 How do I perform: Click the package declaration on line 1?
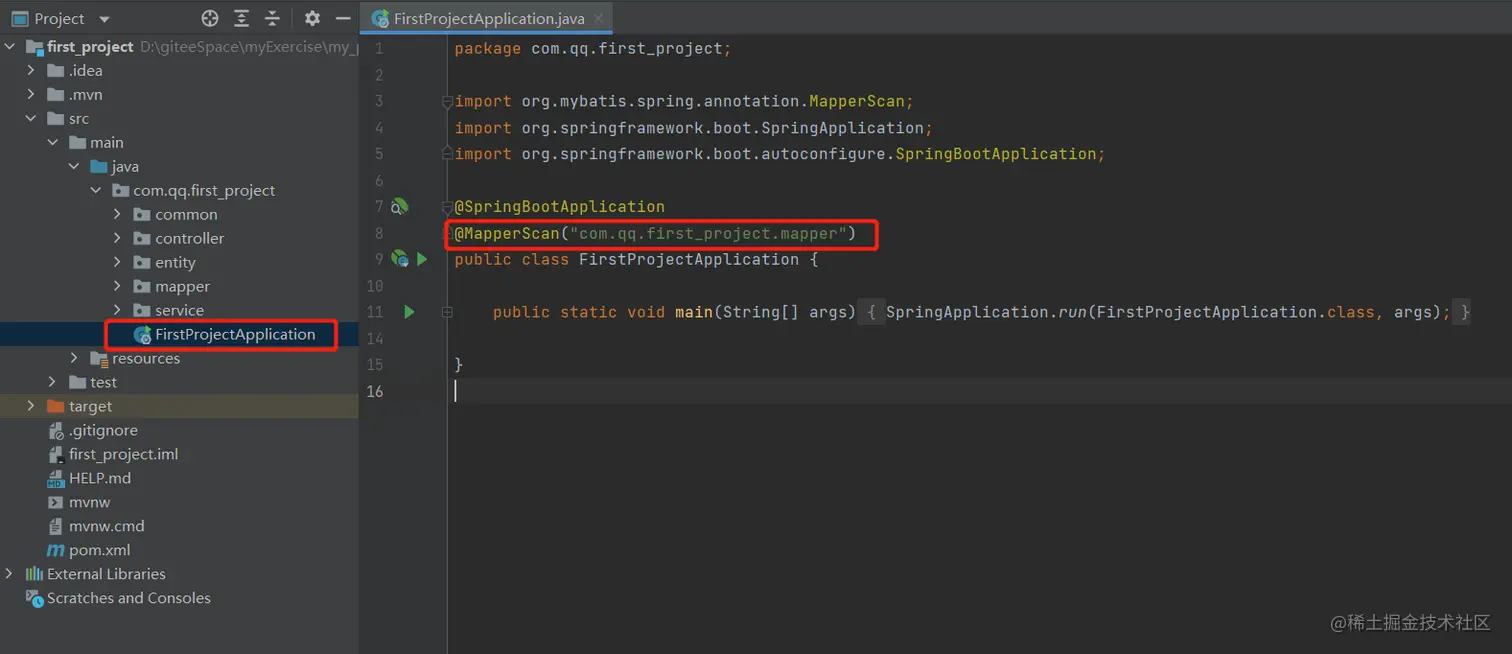[x=593, y=48]
